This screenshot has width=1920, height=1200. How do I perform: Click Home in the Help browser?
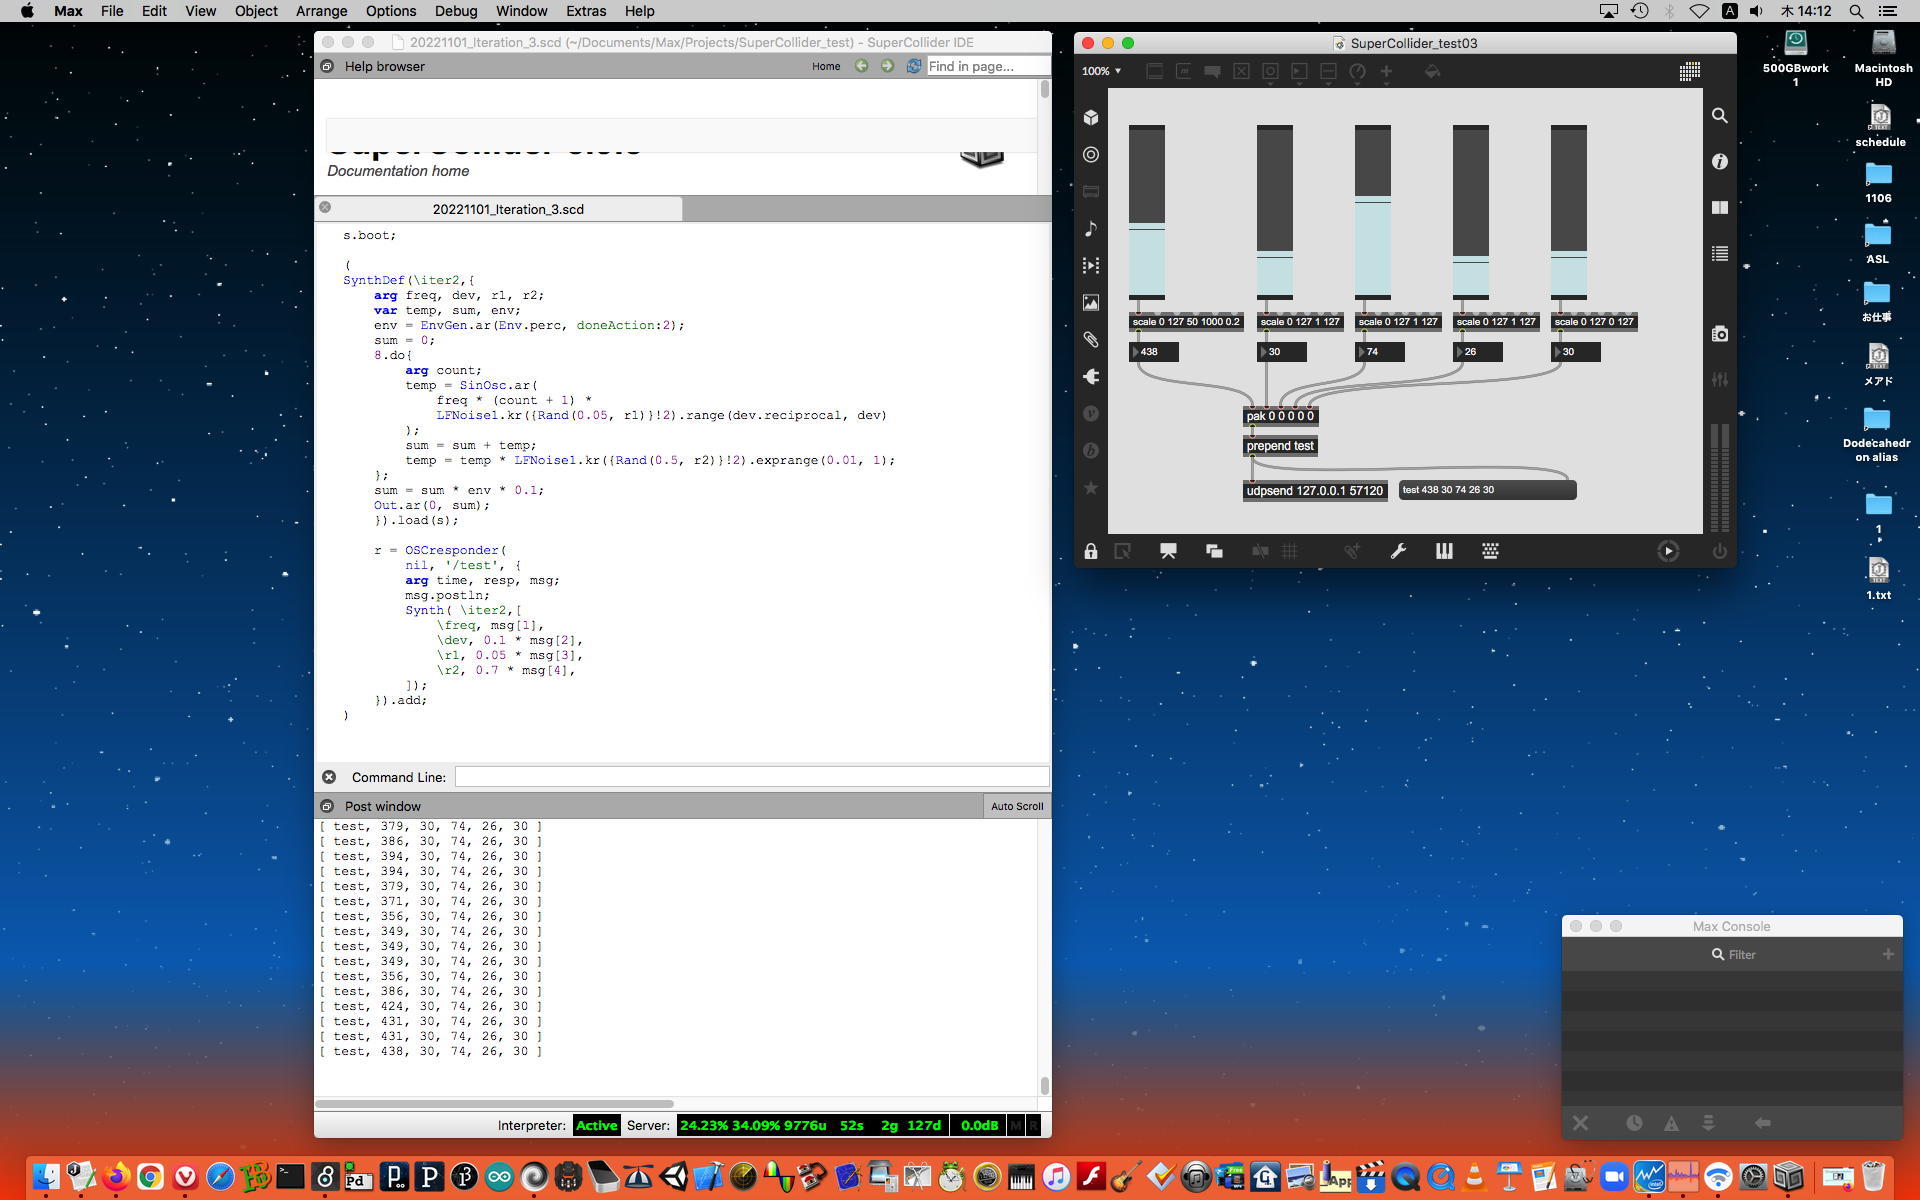coord(825,66)
